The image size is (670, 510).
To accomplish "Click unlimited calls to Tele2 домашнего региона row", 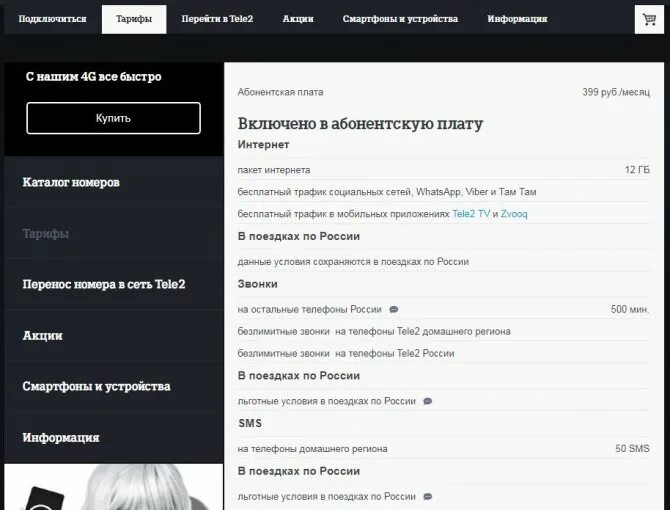I will pos(374,331).
